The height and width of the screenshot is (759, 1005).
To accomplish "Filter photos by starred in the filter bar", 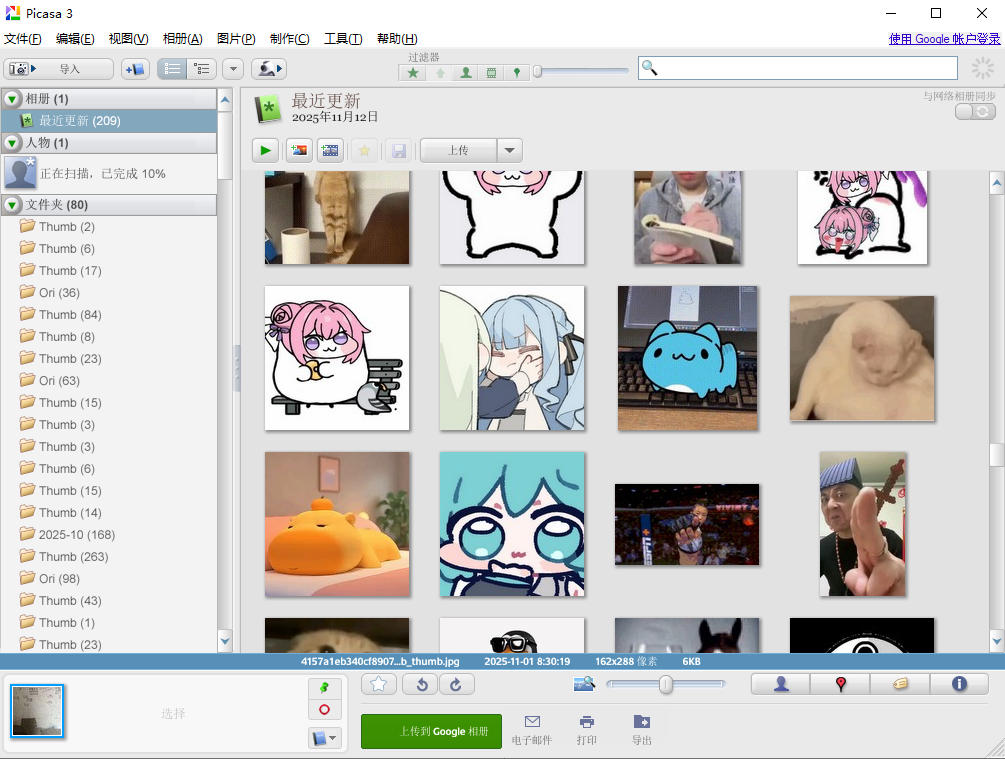I will pos(412,73).
